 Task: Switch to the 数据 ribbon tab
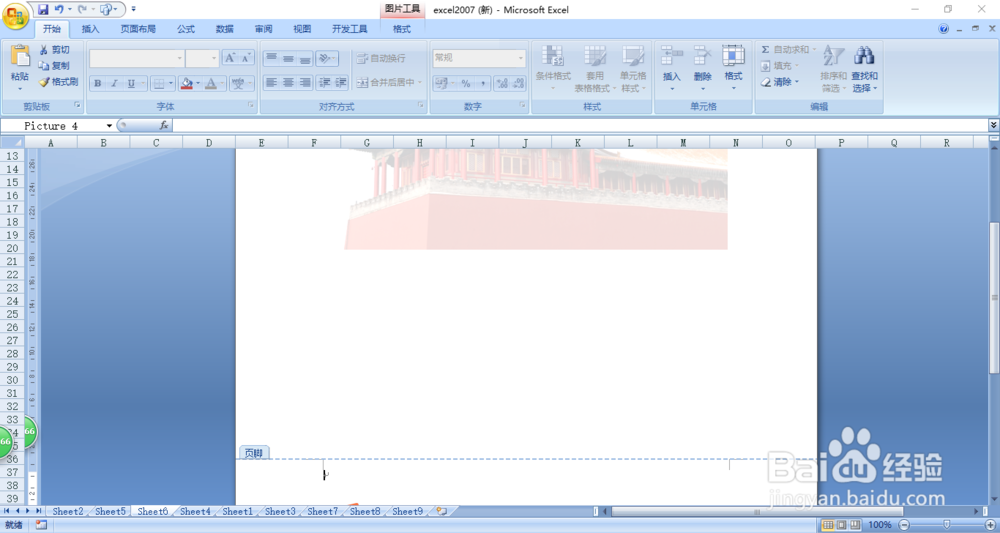224,29
